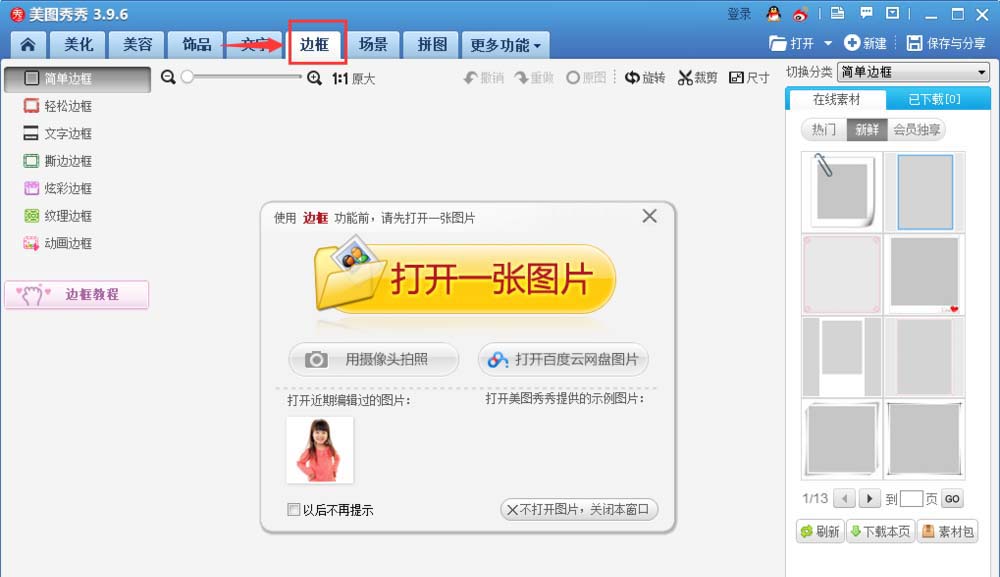Image resolution: width=1000 pixels, height=577 pixels.
Task: Click 用摄像头拍照 camera button
Action: click(x=374, y=360)
